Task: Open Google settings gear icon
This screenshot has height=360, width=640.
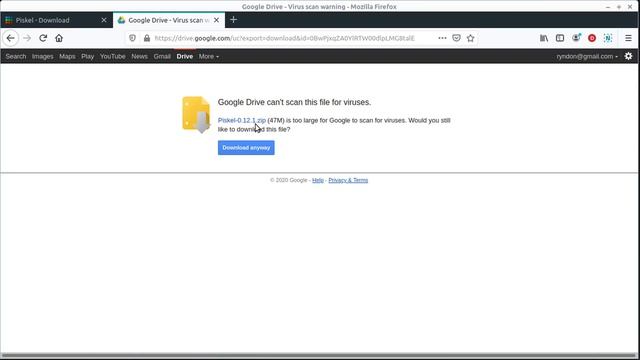Action: (629, 56)
